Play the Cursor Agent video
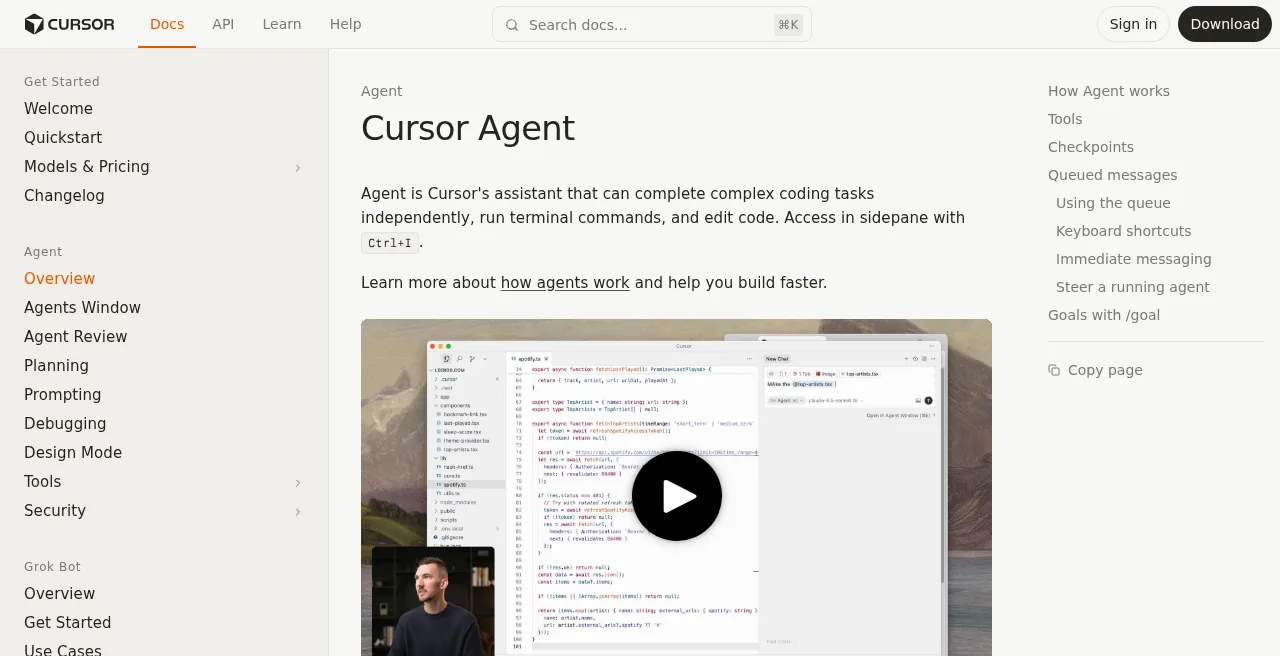The height and width of the screenshot is (656, 1280). pos(677,496)
